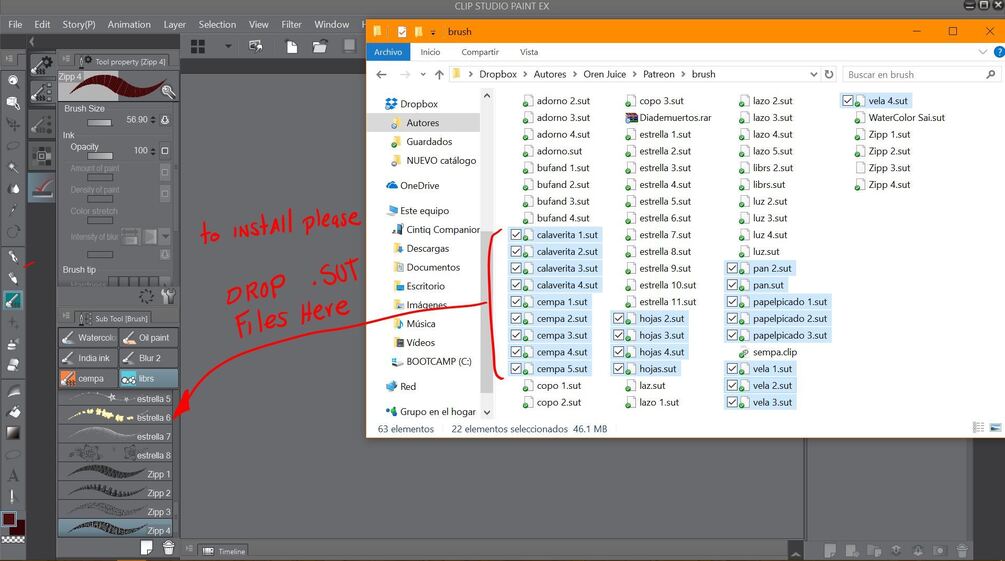
Task: Uncheck papelpicado 1.sut checkbox
Action: tap(732, 301)
